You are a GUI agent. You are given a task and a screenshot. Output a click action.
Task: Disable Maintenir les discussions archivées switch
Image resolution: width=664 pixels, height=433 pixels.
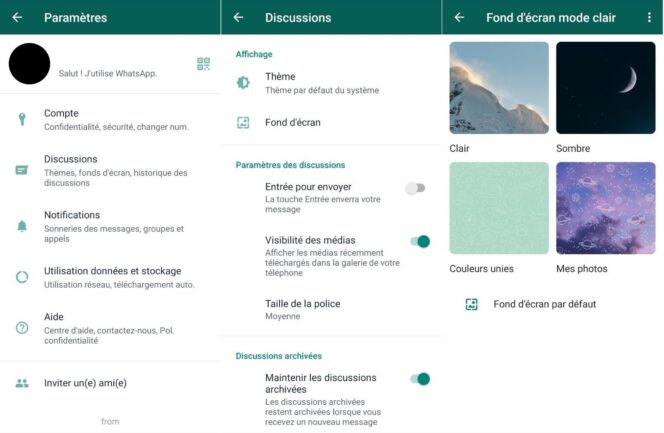click(x=420, y=379)
